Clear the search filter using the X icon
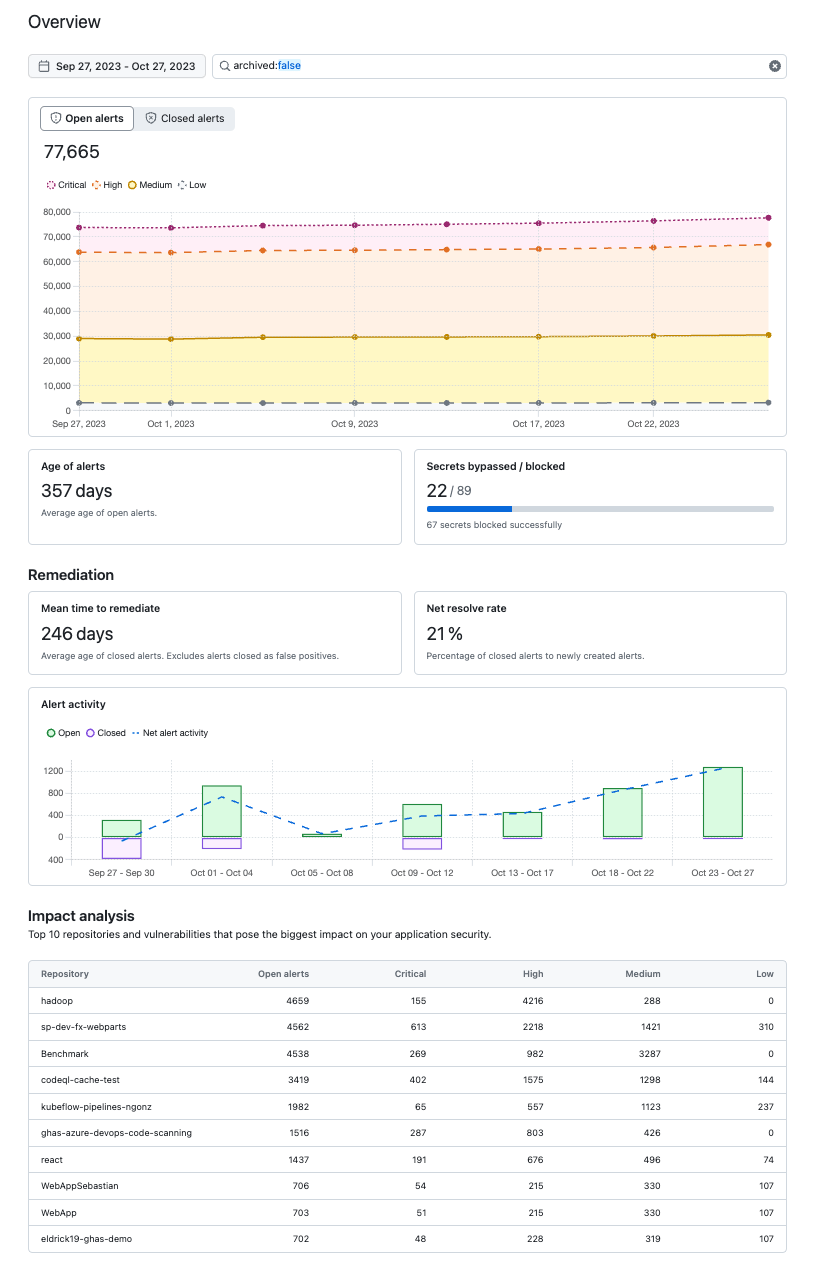The height and width of the screenshot is (1281, 814). coord(775,66)
